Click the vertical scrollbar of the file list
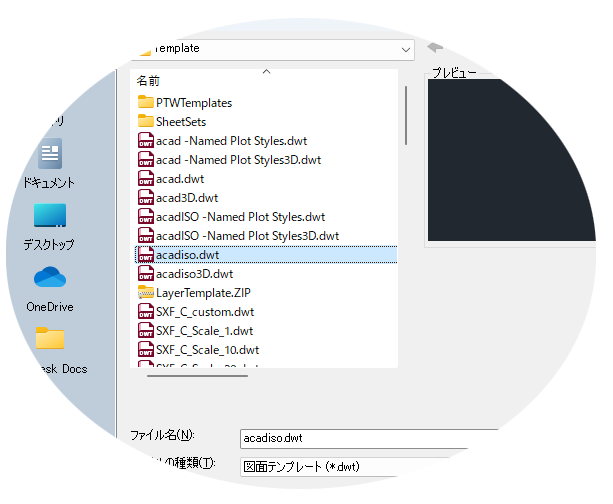The width and height of the screenshot is (613, 504). pos(406,115)
